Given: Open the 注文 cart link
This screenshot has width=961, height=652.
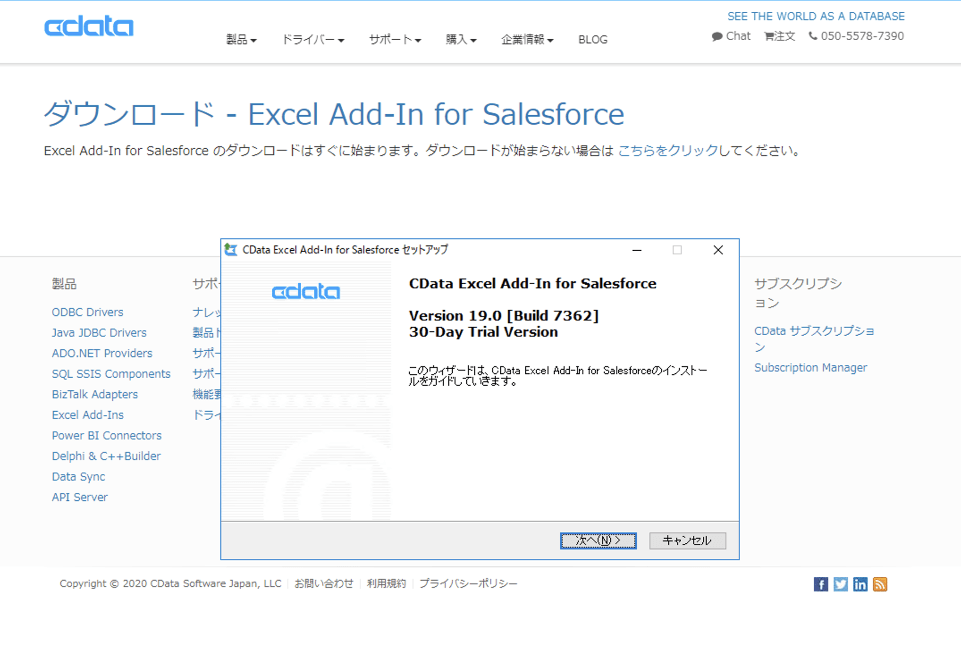Looking at the screenshot, I should [780, 36].
